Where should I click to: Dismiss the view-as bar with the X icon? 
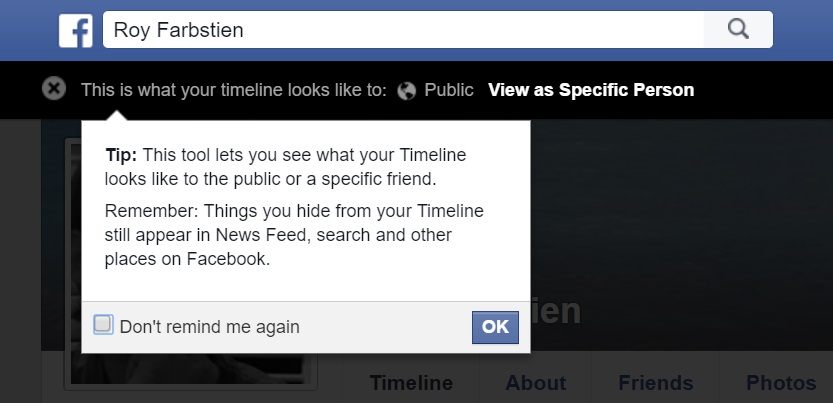tap(54, 89)
